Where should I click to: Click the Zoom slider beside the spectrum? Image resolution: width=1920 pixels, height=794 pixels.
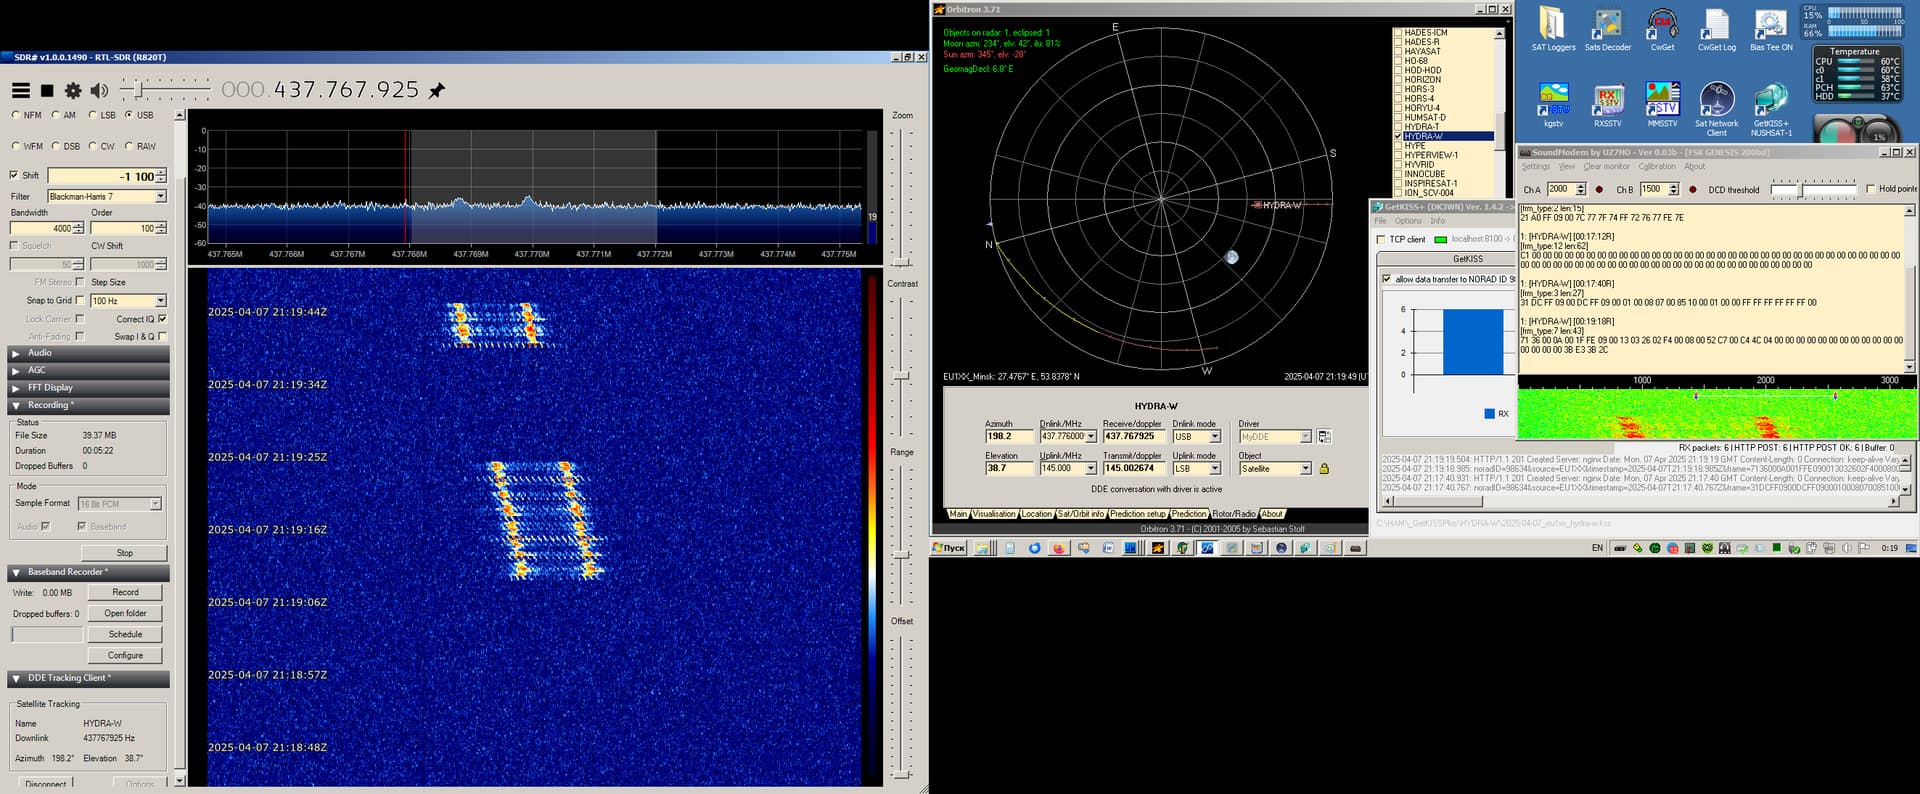click(x=903, y=196)
